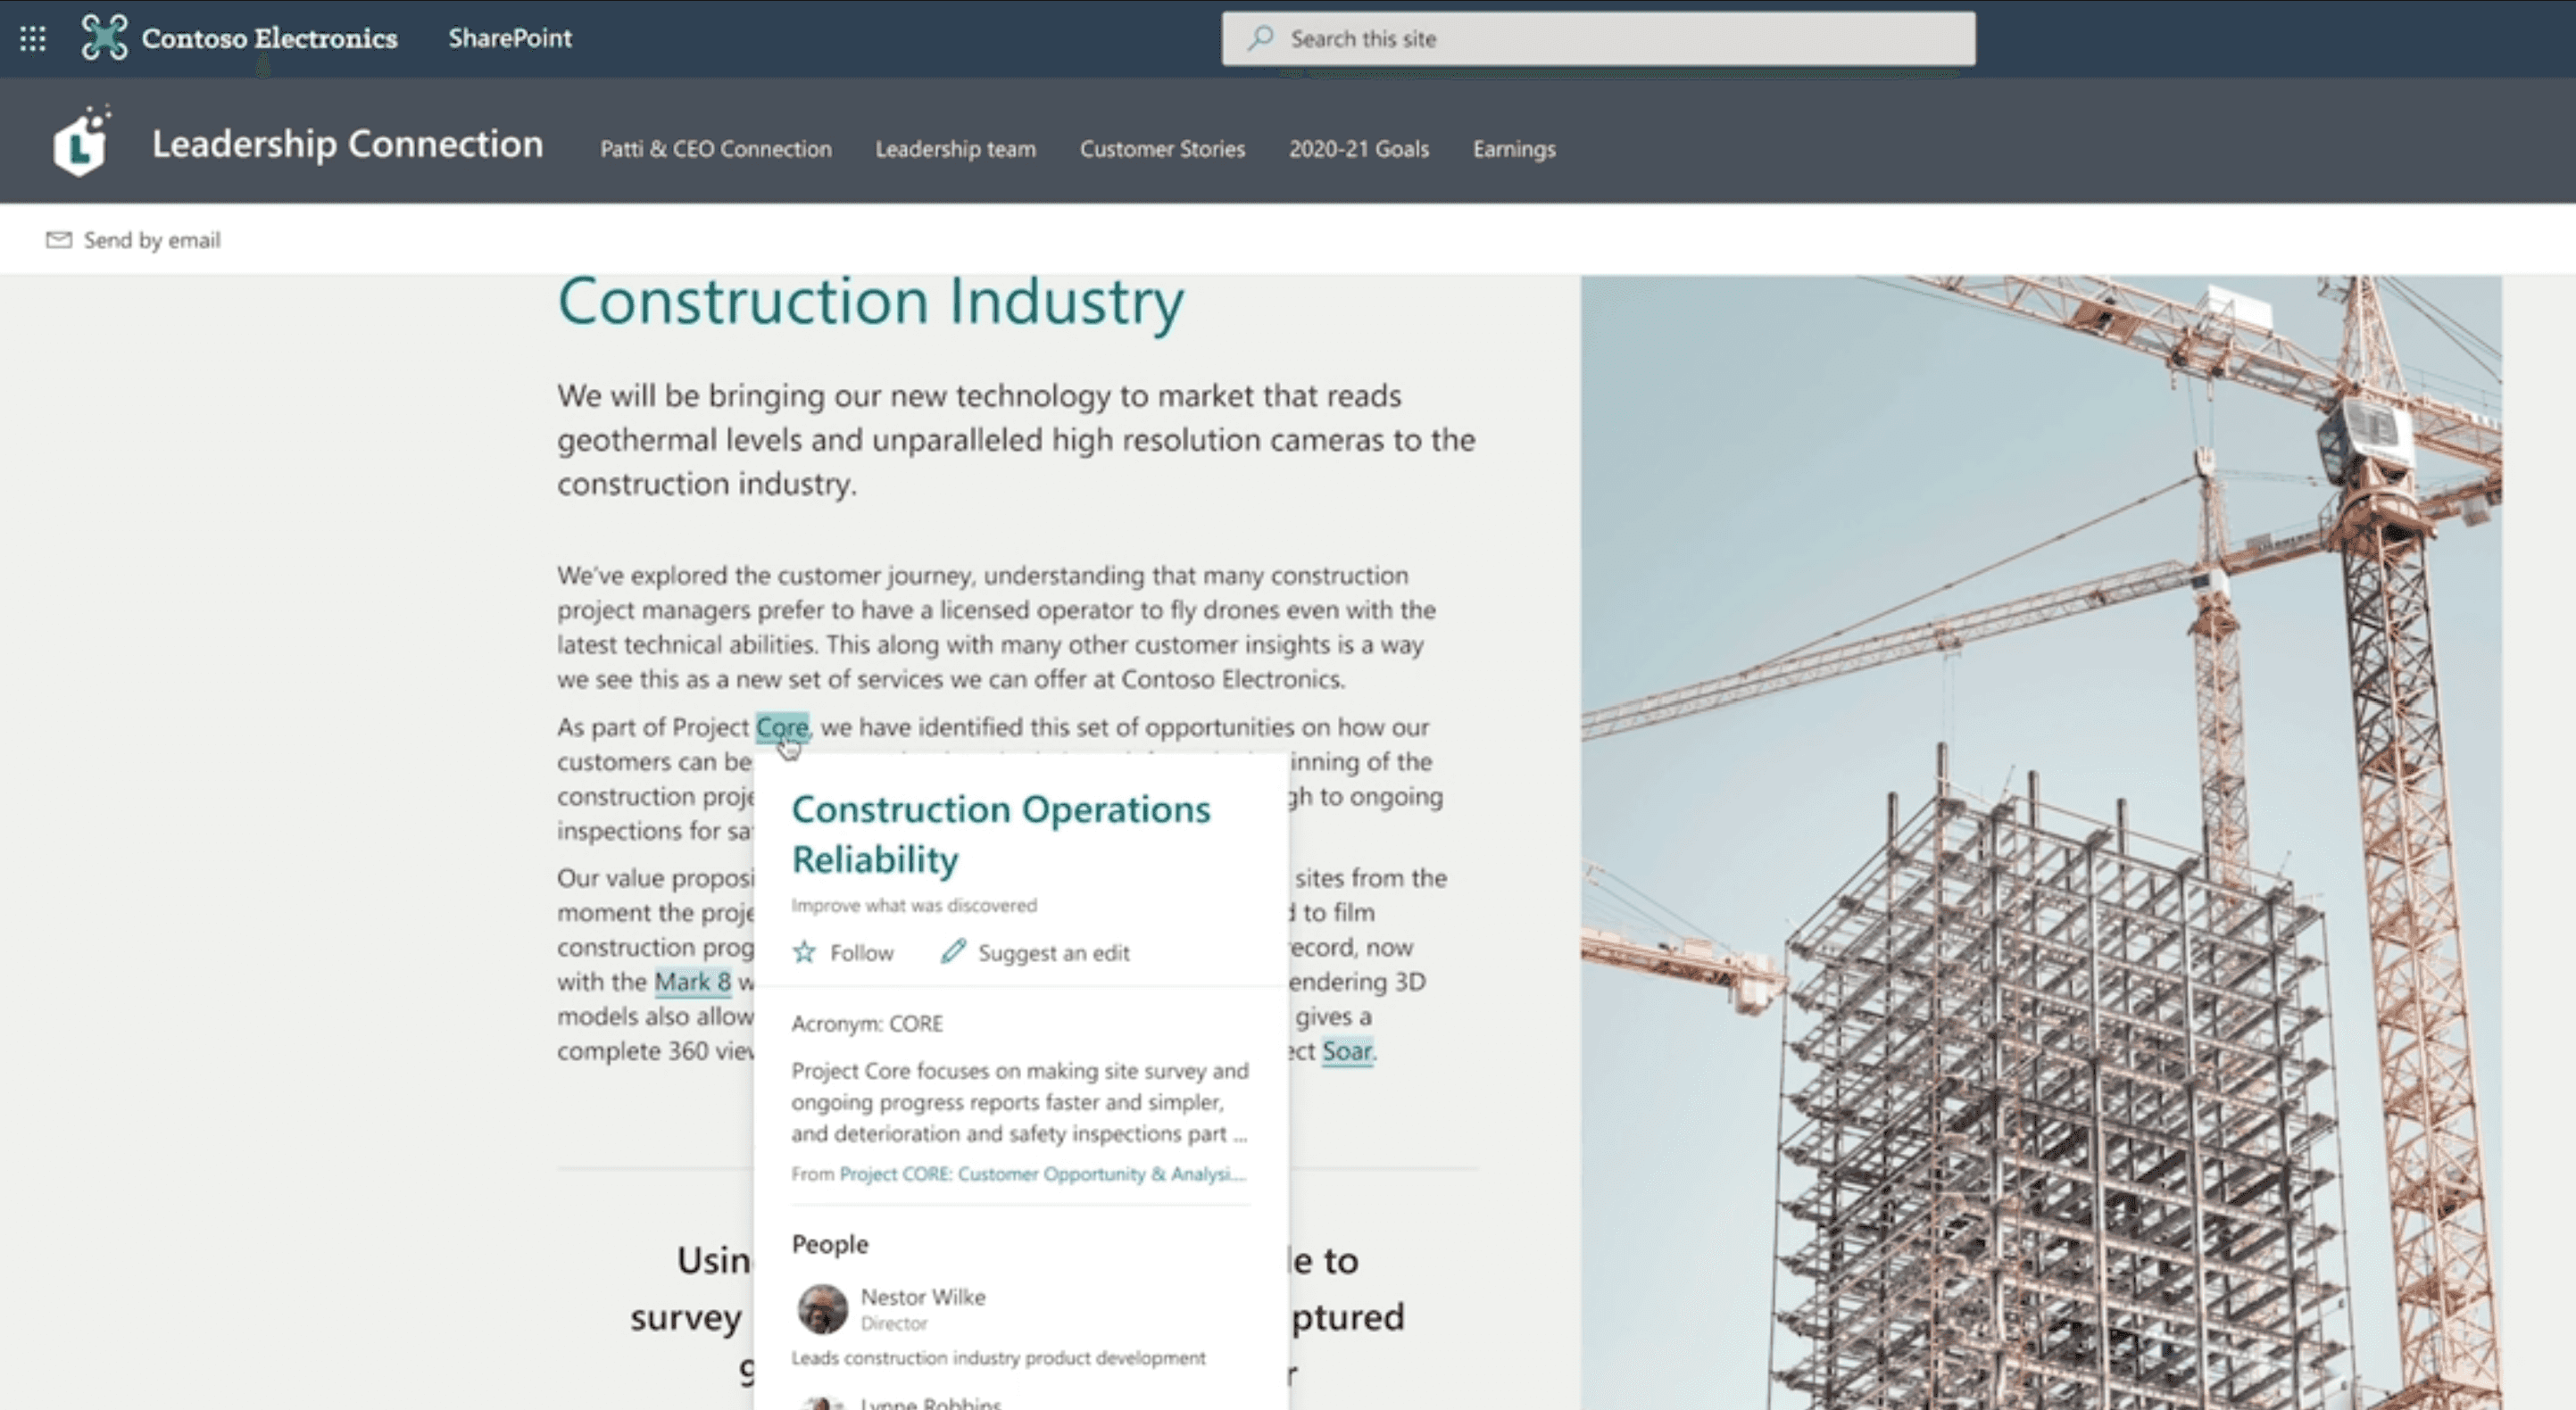Click the Contoso Electronics drone logo
The image size is (2576, 1410).
coord(104,38)
